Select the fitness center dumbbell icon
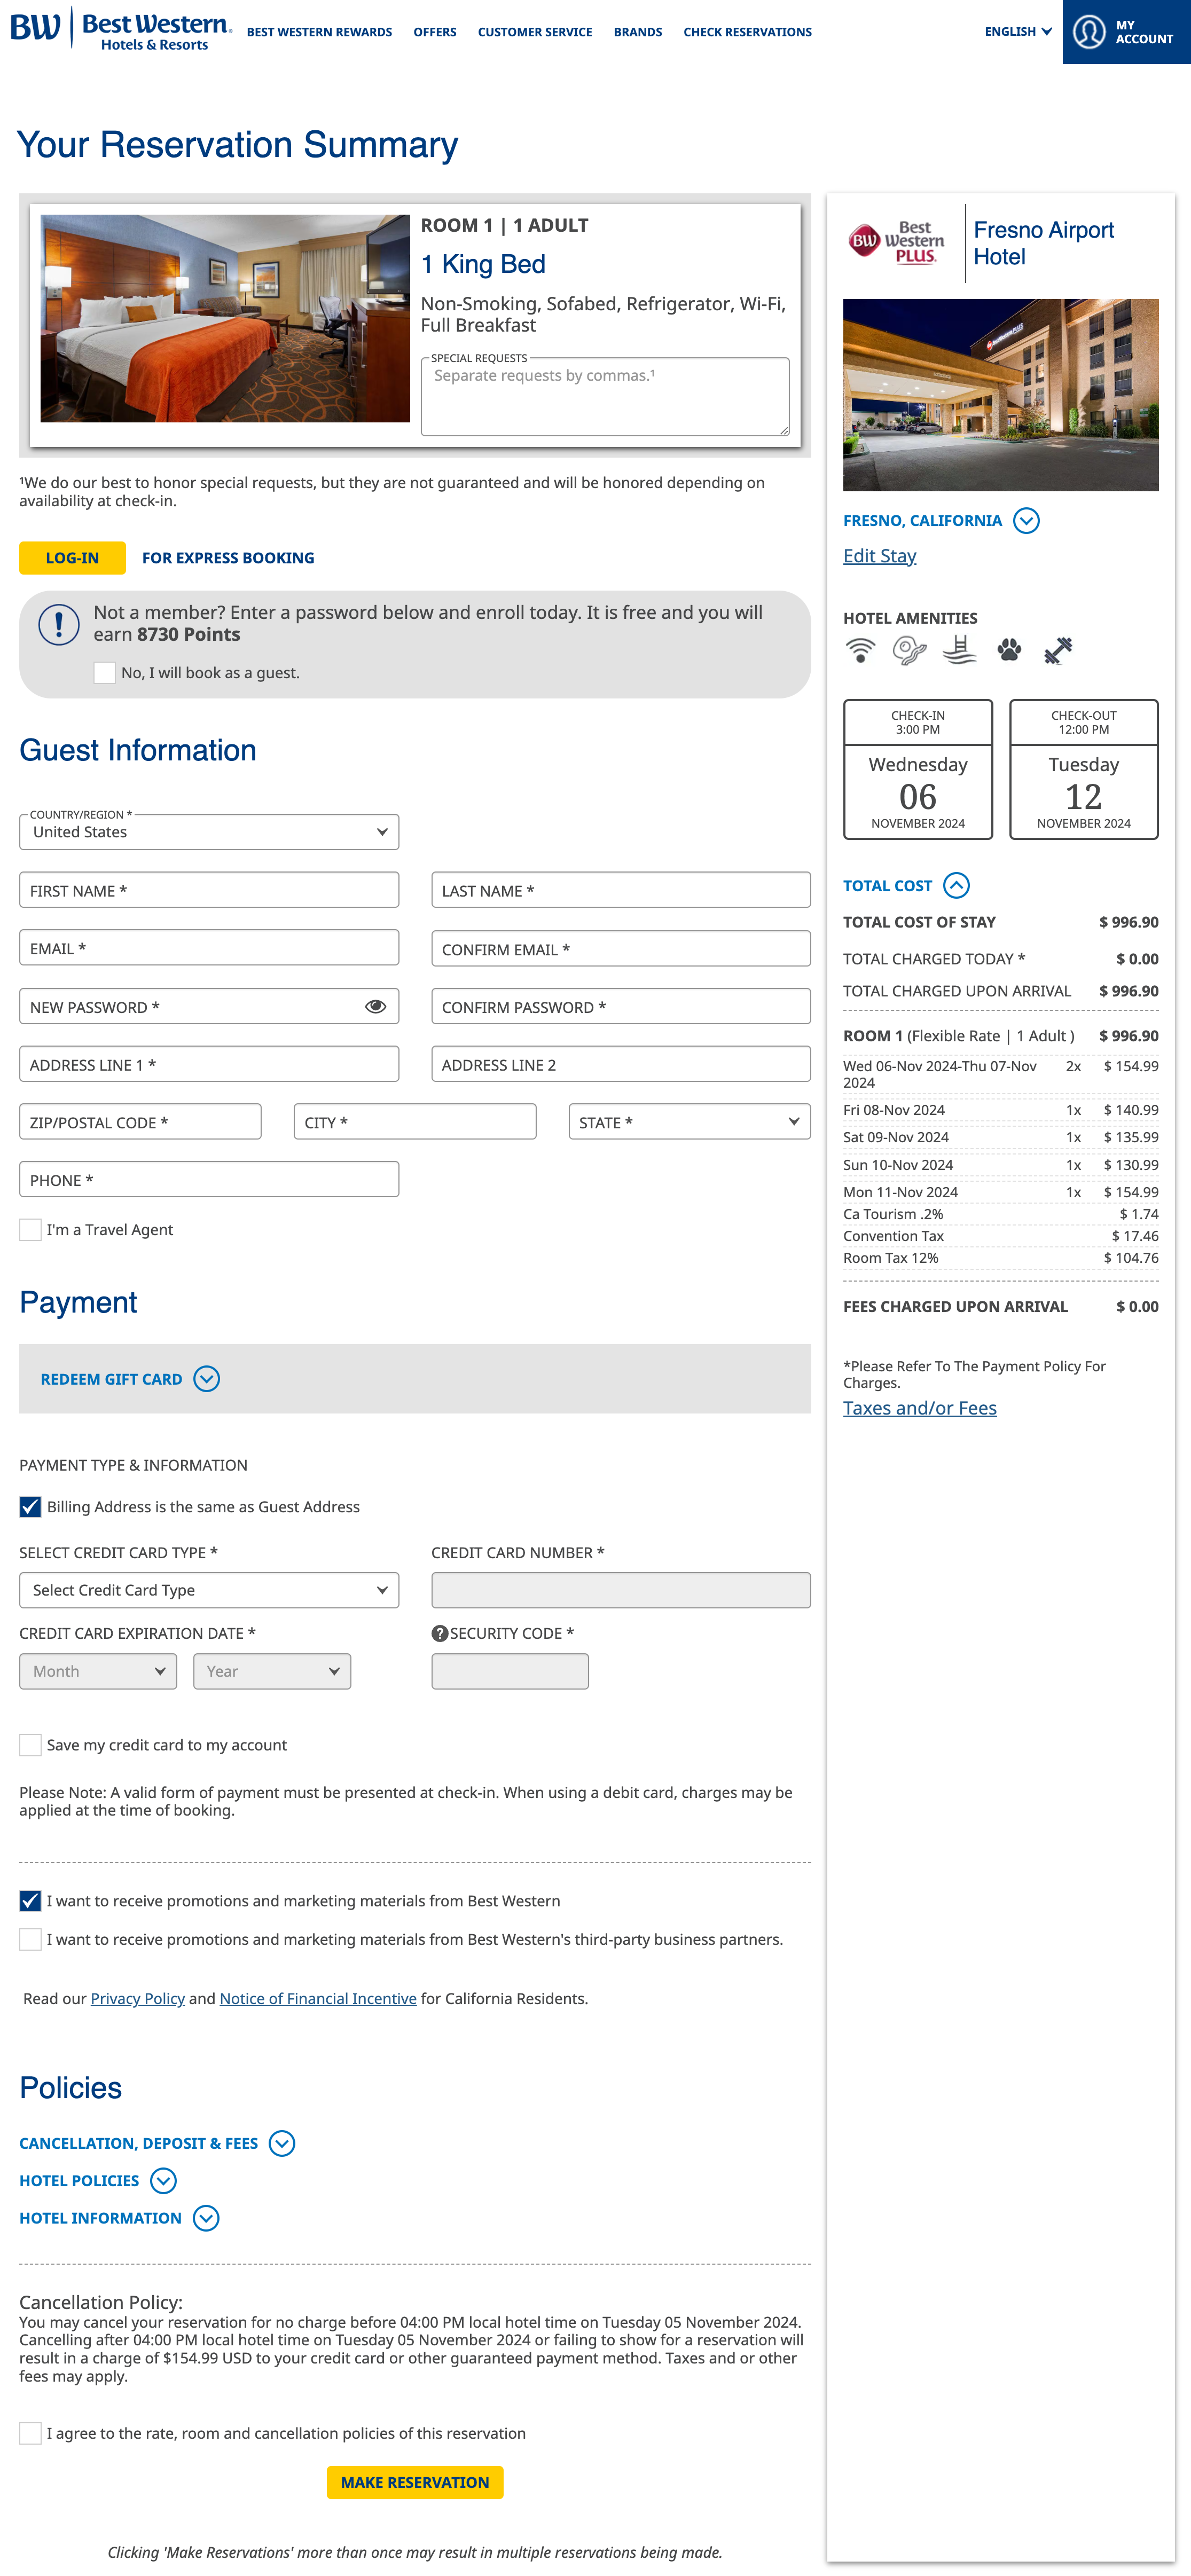Viewport: 1191px width, 2576px height. pyautogui.click(x=1058, y=650)
